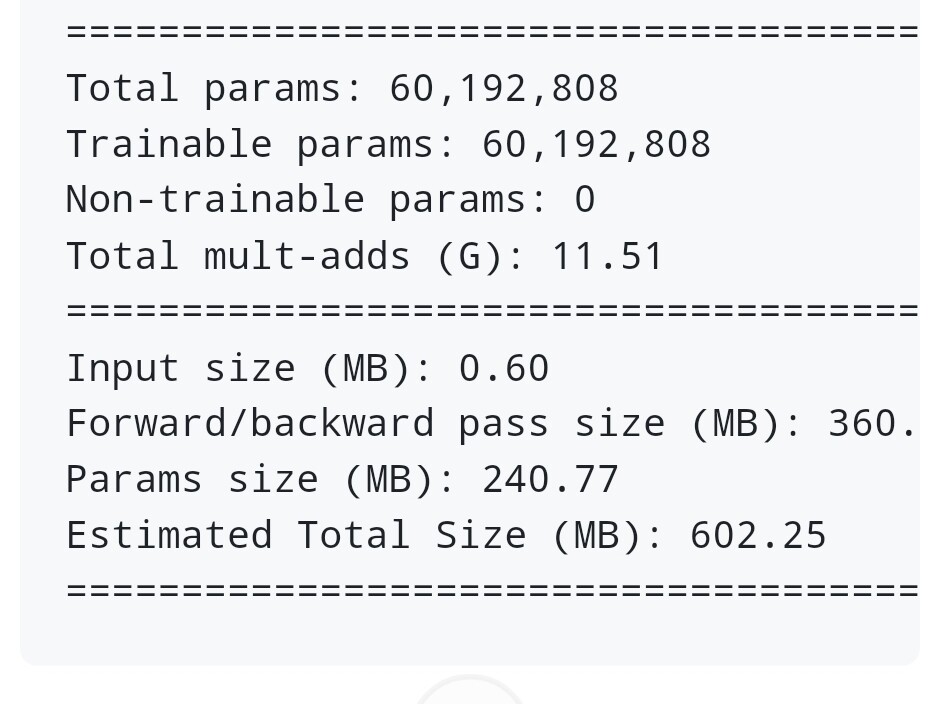
Task: Click the 'Non-trainable params: 0' line
Action: 330,199
